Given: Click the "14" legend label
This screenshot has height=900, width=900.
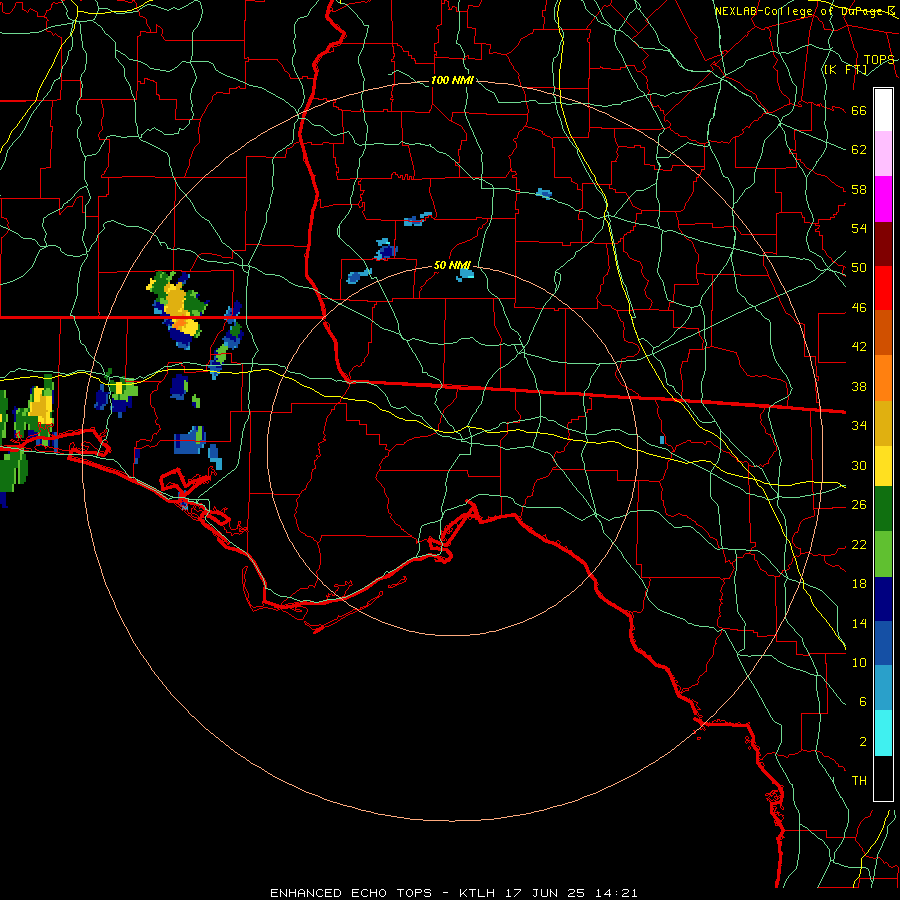Looking at the screenshot, I should tap(859, 623).
